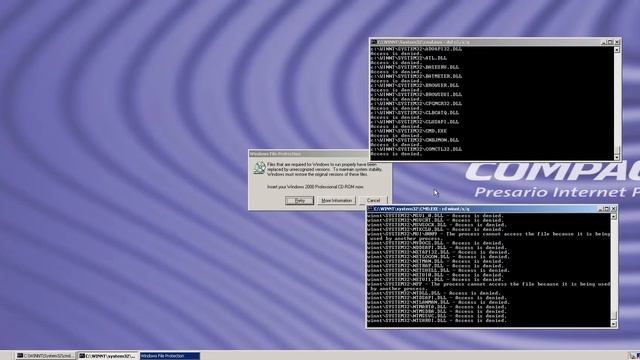Click 'Insert your Windows 2000 Professional CD-ROM now' text
This screenshot has width=640, height=360.
click(315, 187)
